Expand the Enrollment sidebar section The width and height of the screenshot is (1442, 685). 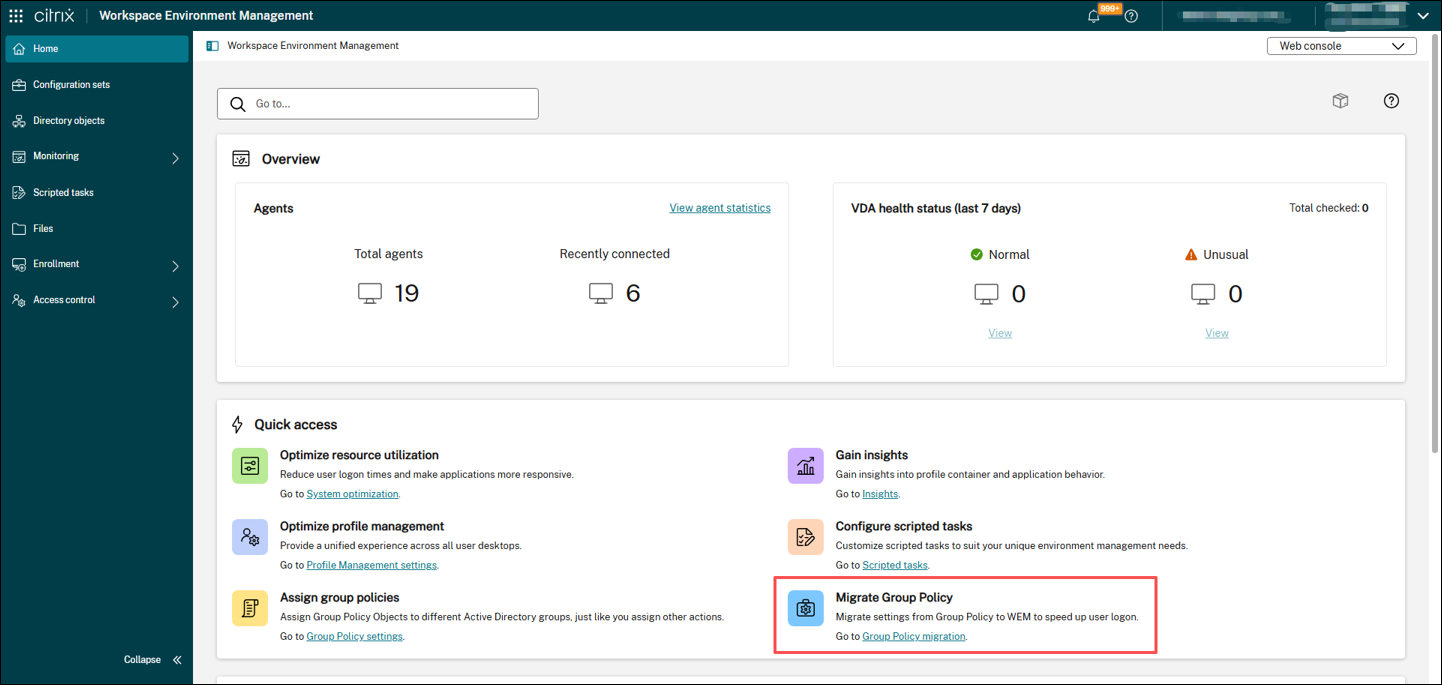pyautogui.click(x=176, y=264)
